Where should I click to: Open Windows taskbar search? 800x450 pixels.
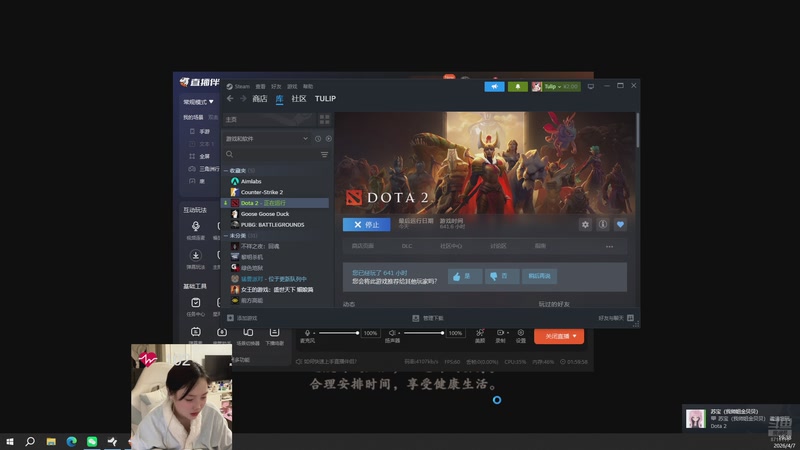(x=30, y=441)
